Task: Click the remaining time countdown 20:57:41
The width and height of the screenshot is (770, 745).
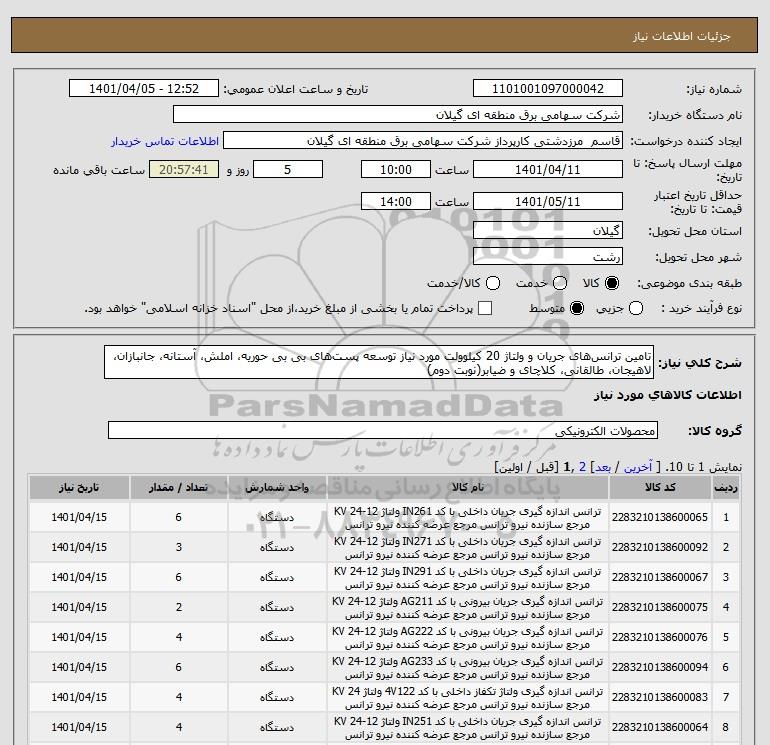Action: click(184, 169)
